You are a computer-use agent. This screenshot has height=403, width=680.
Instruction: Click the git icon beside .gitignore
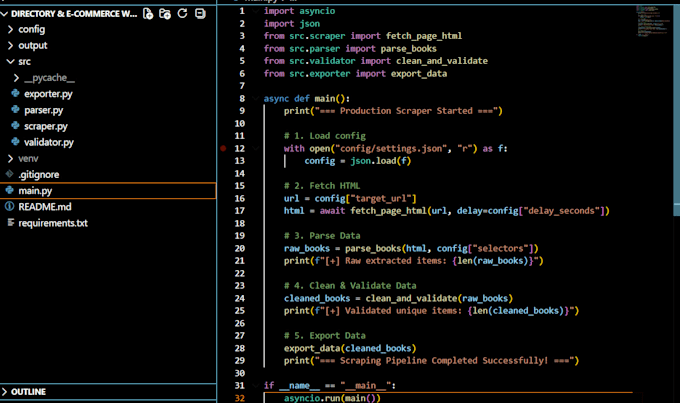[10, 174]
